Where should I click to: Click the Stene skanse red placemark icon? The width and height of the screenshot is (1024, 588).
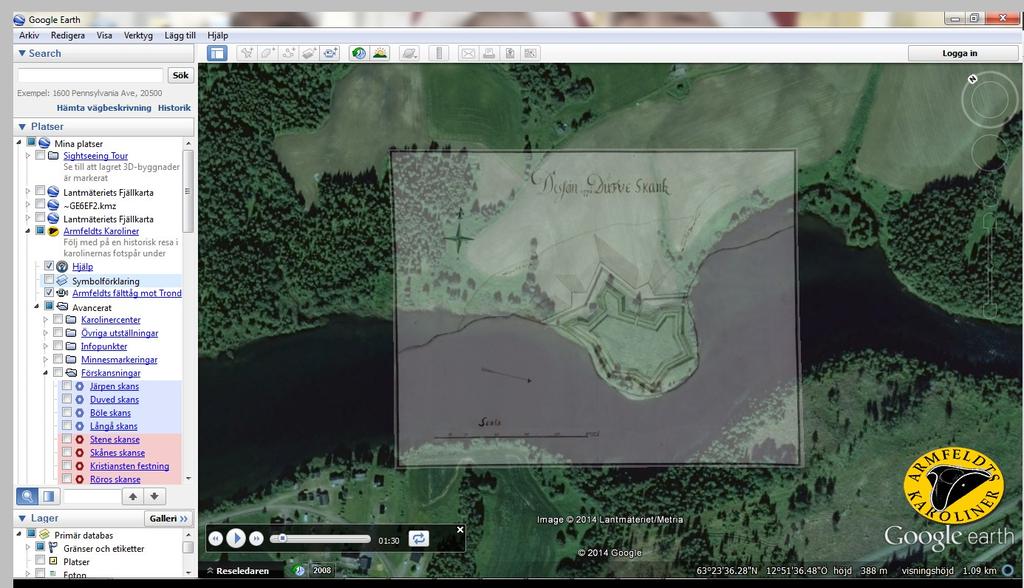tap(80, 440)
